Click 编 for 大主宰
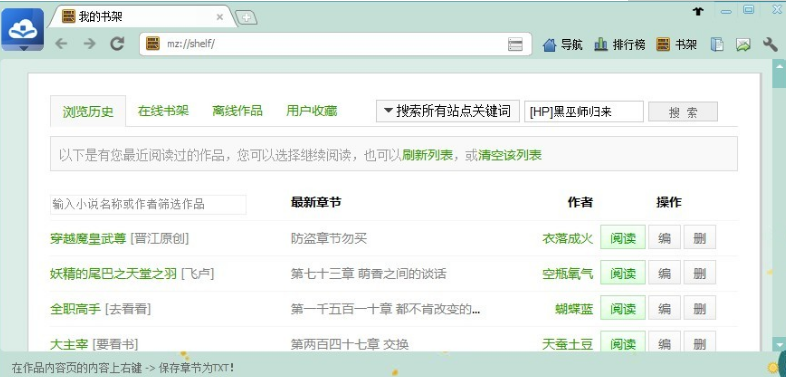786x377 pixels. (664, 341)
